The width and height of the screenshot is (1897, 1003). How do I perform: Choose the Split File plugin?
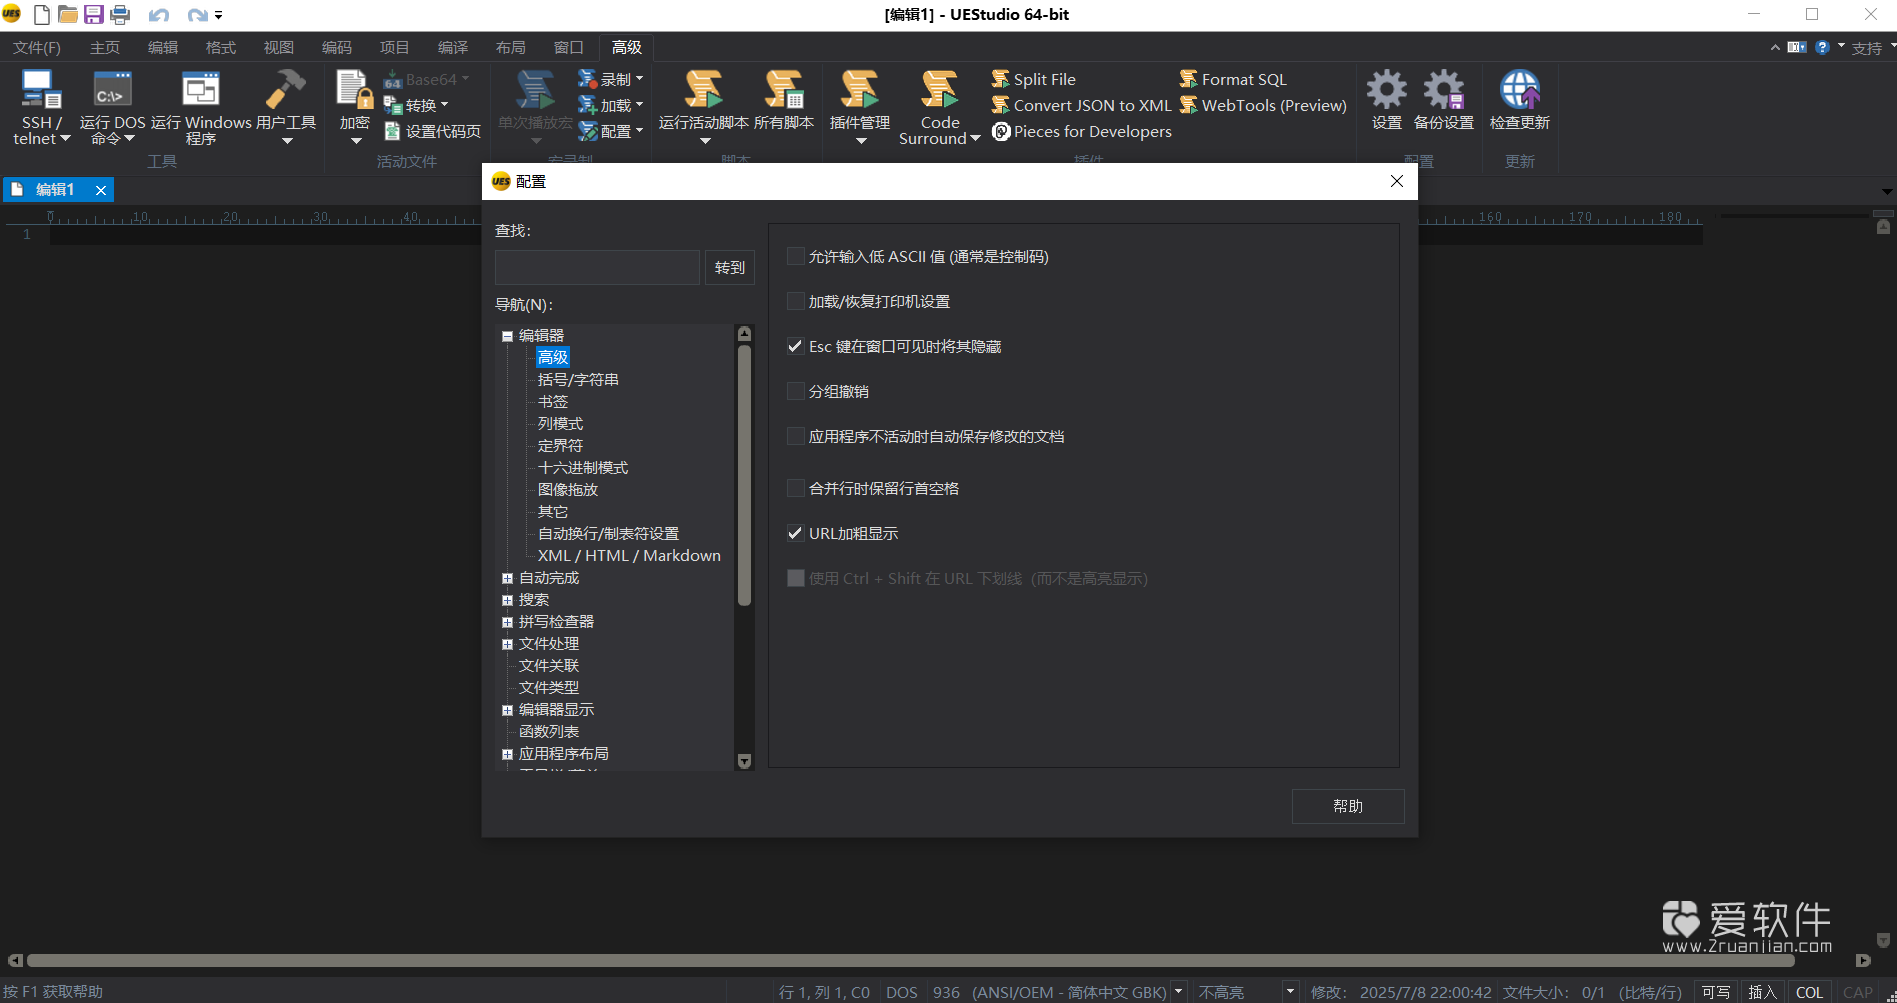pos(1033,79)
